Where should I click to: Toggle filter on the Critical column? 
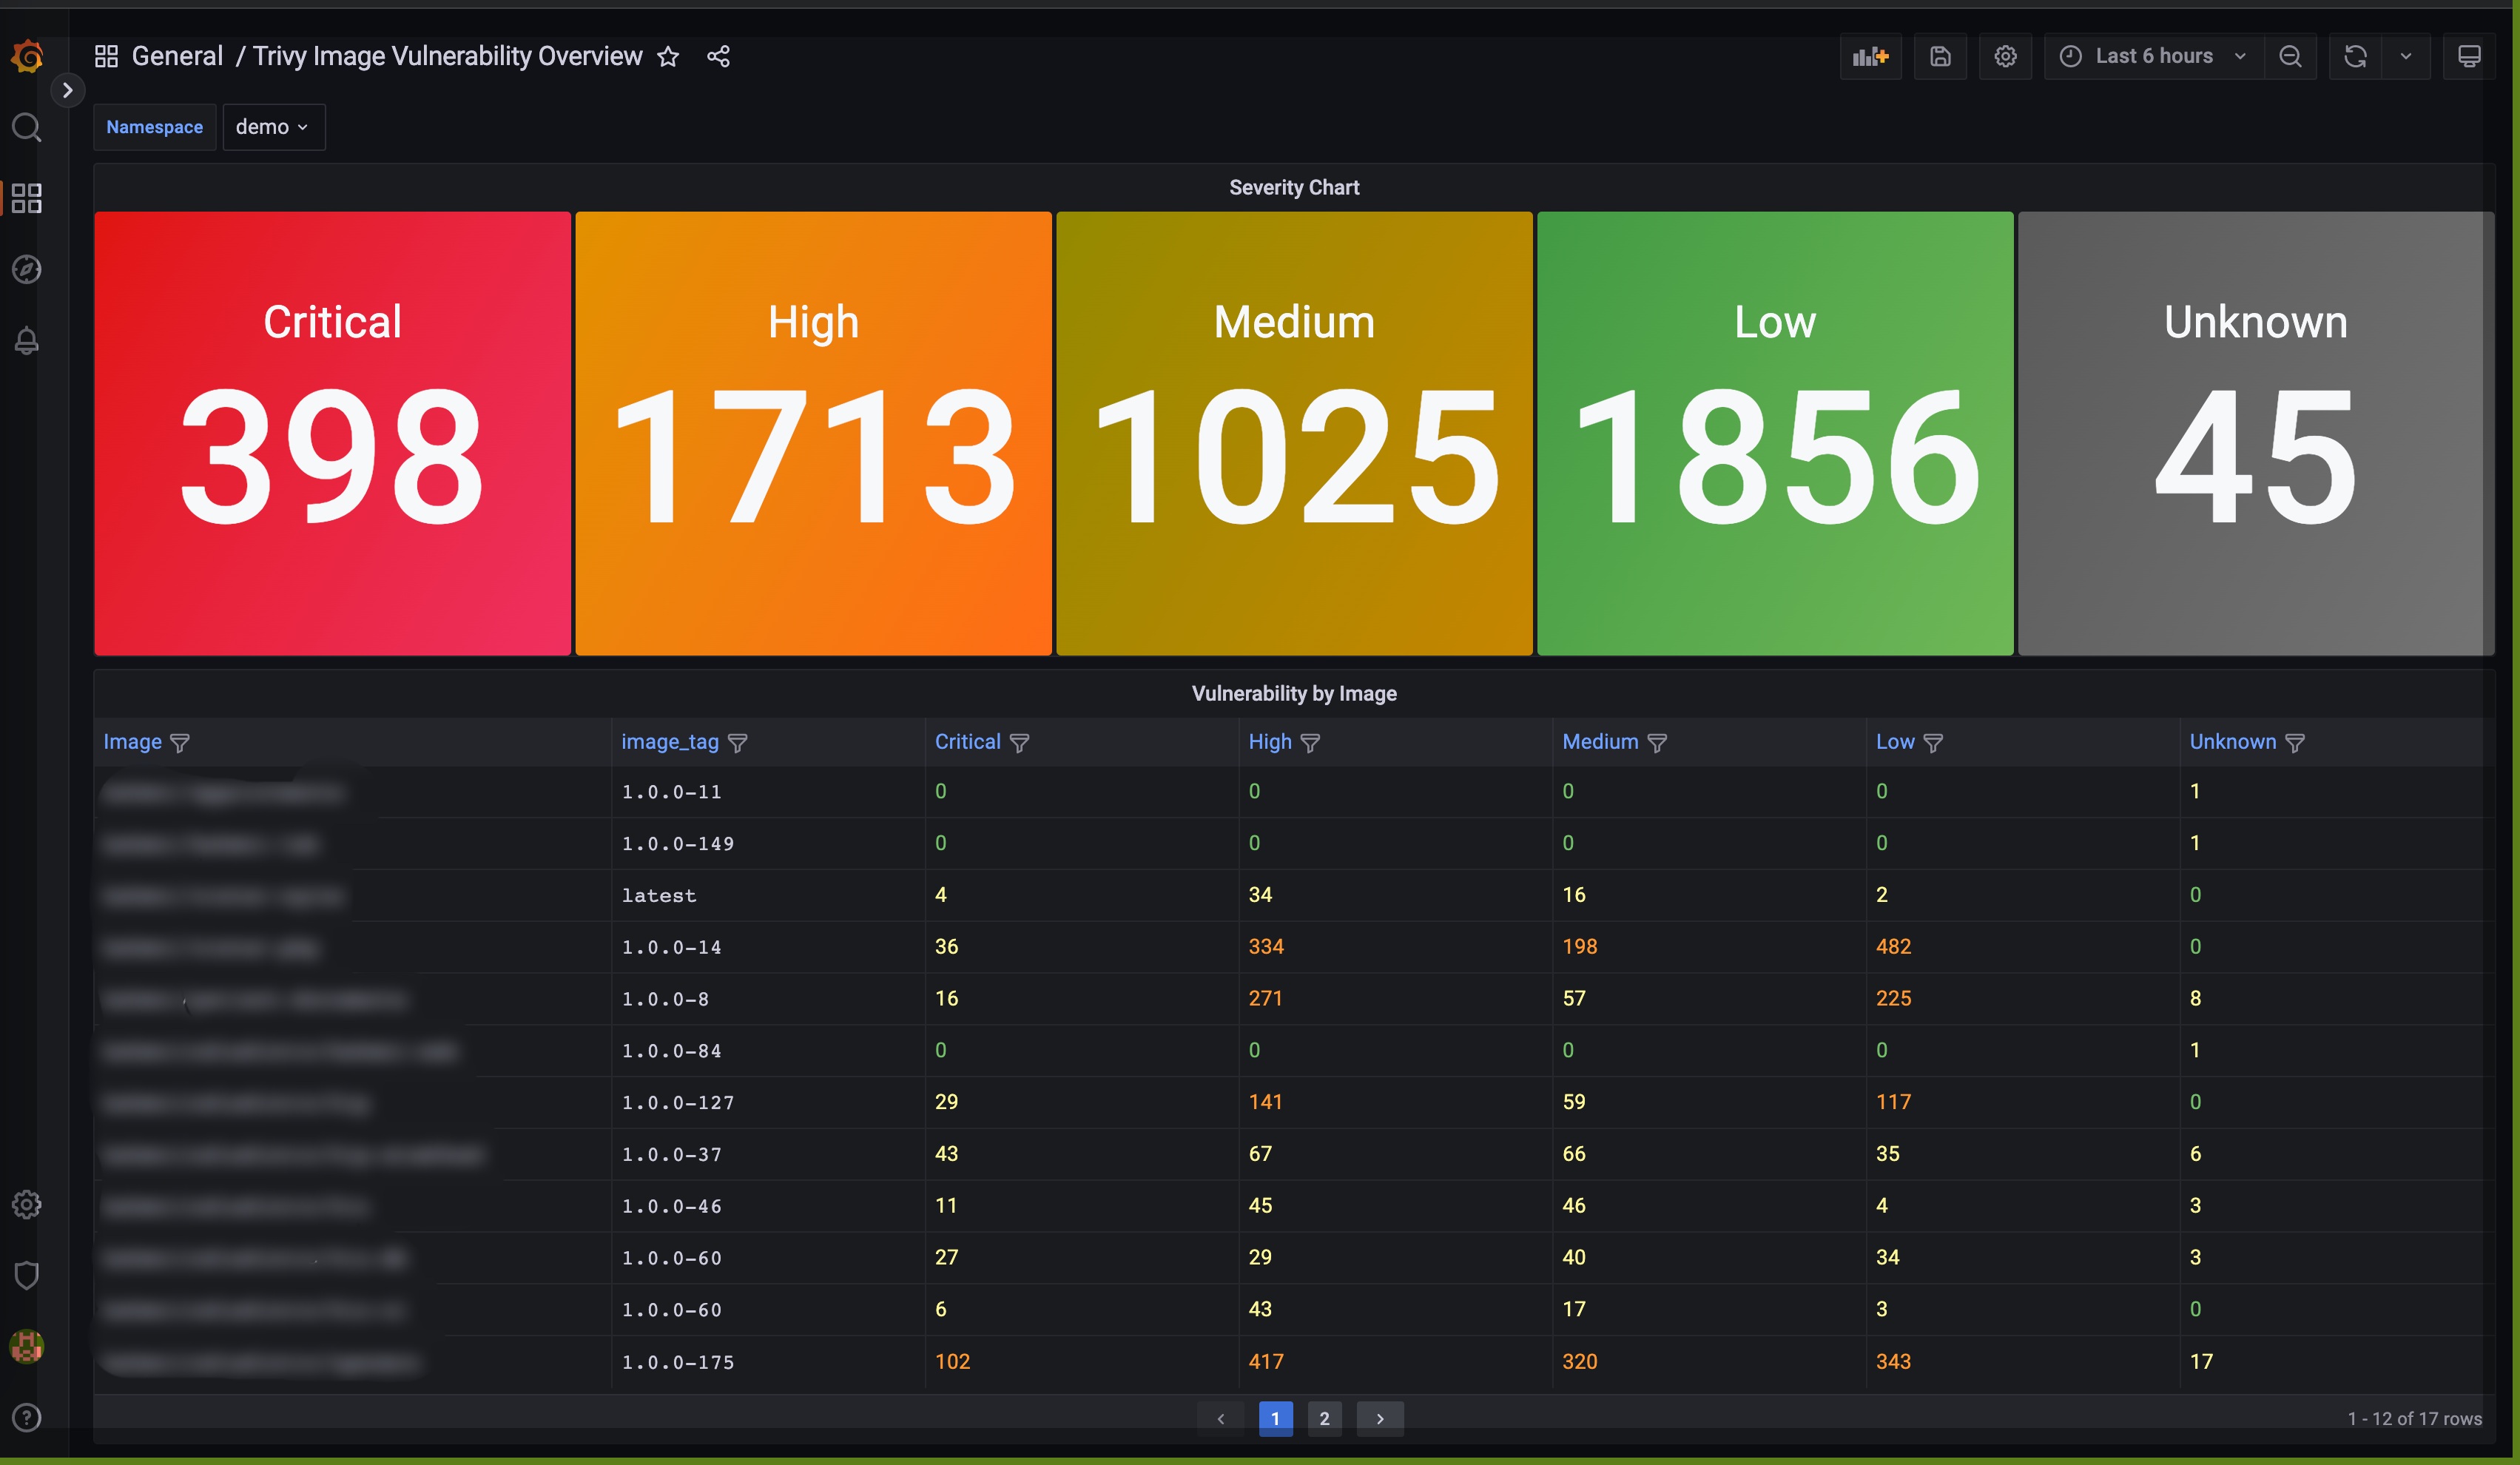pos(1019,743)
